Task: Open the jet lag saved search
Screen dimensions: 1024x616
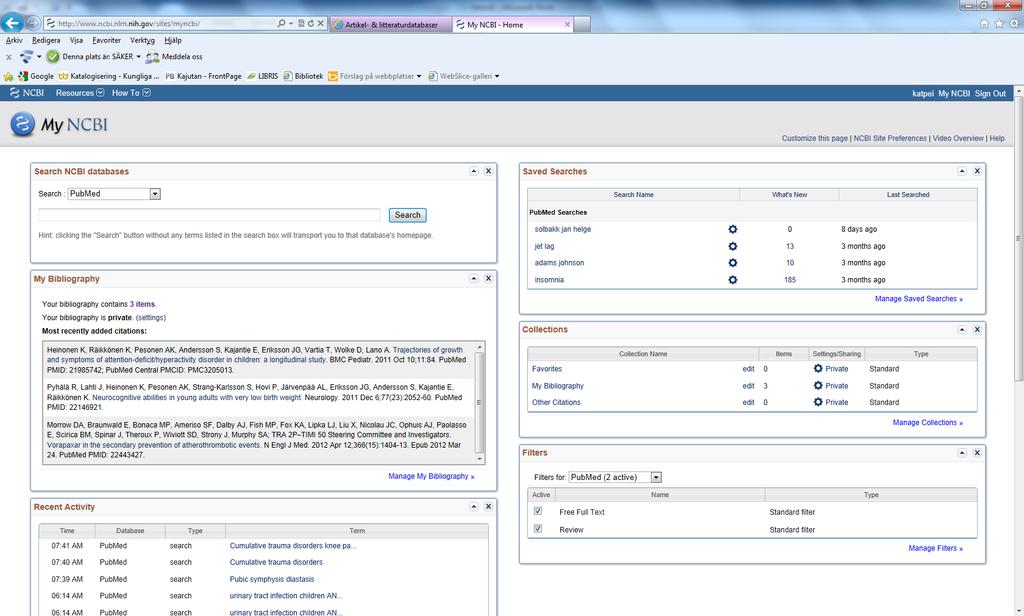Action: pos(544,246)
